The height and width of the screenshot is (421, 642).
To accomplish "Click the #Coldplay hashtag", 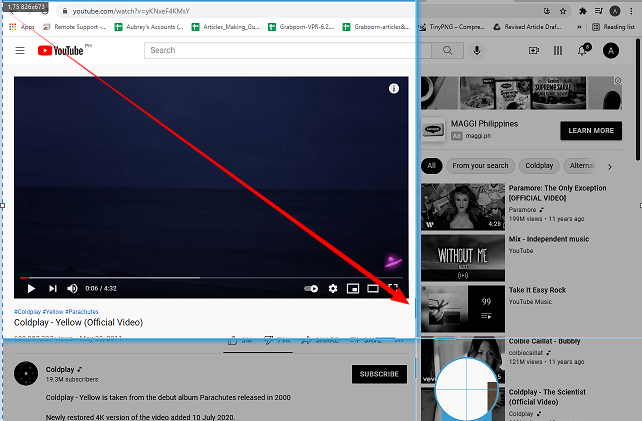I will 27,312.
